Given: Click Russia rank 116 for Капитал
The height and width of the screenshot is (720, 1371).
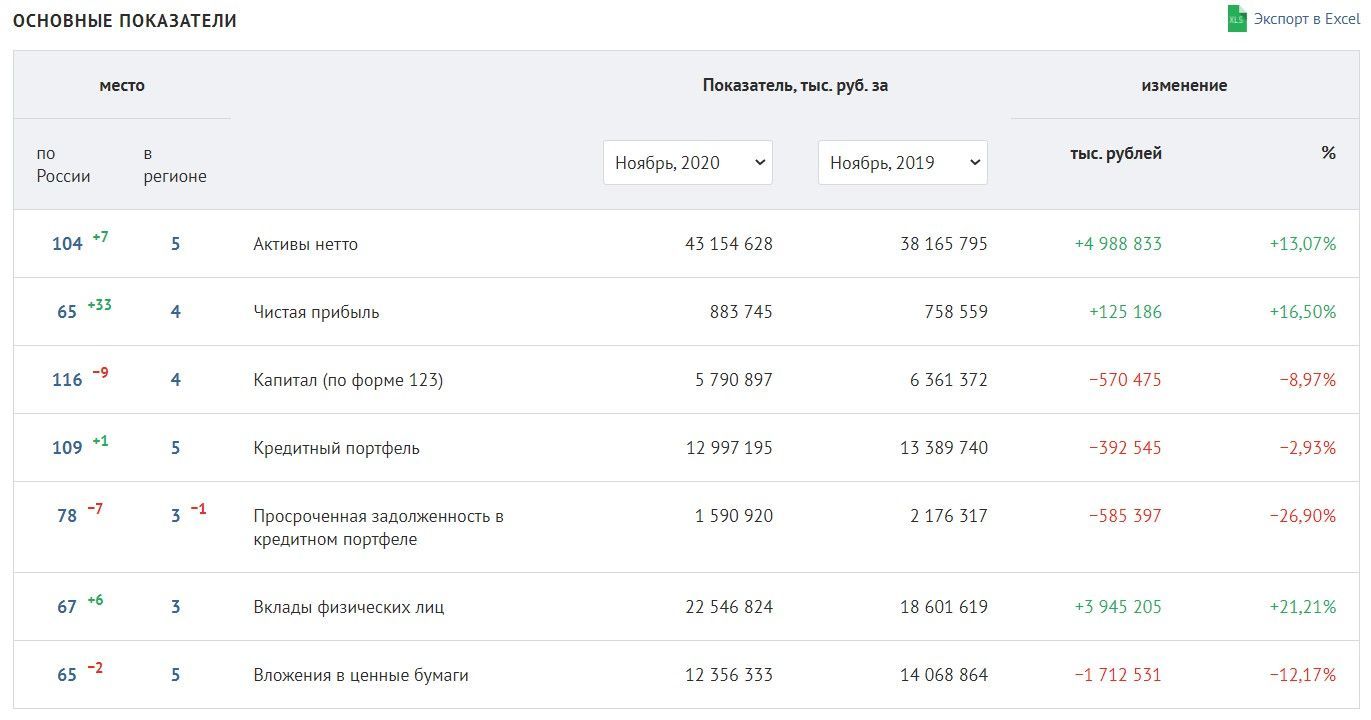Looking at the screenshot, I should pos(67,380).
